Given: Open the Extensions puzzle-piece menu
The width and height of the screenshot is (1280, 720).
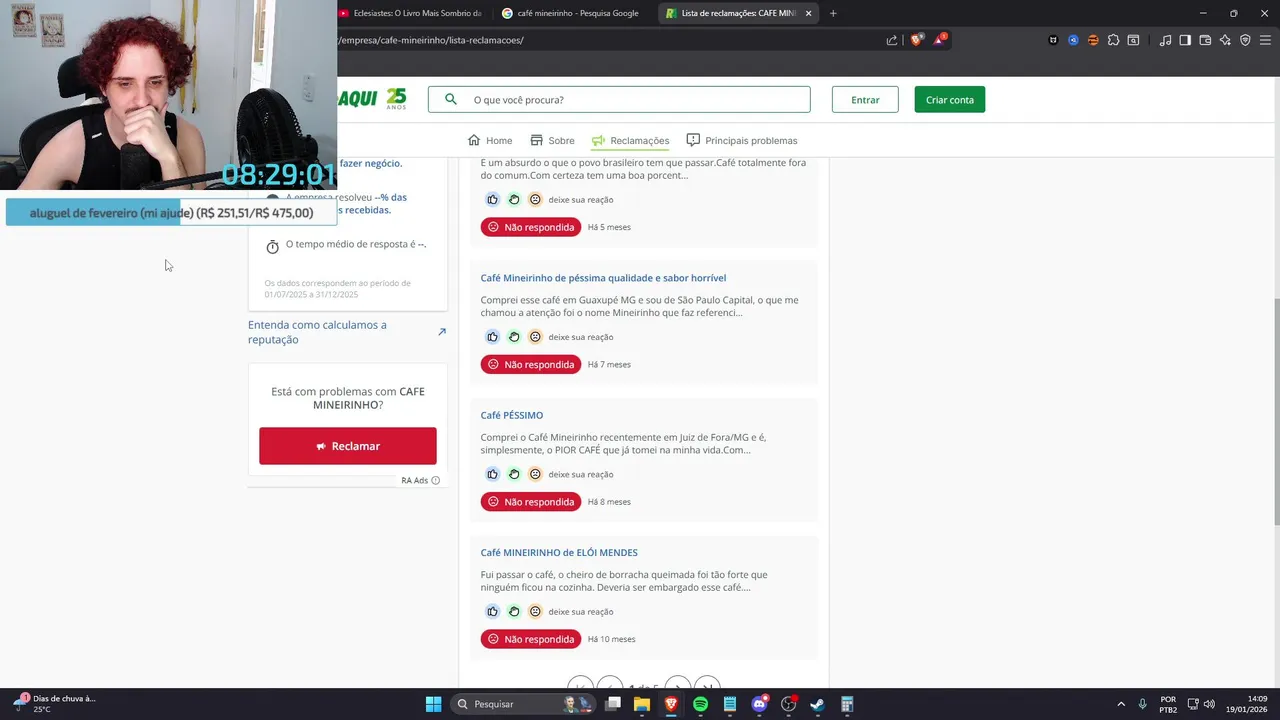Looking at the screenshot, I should click(1113, 40).
